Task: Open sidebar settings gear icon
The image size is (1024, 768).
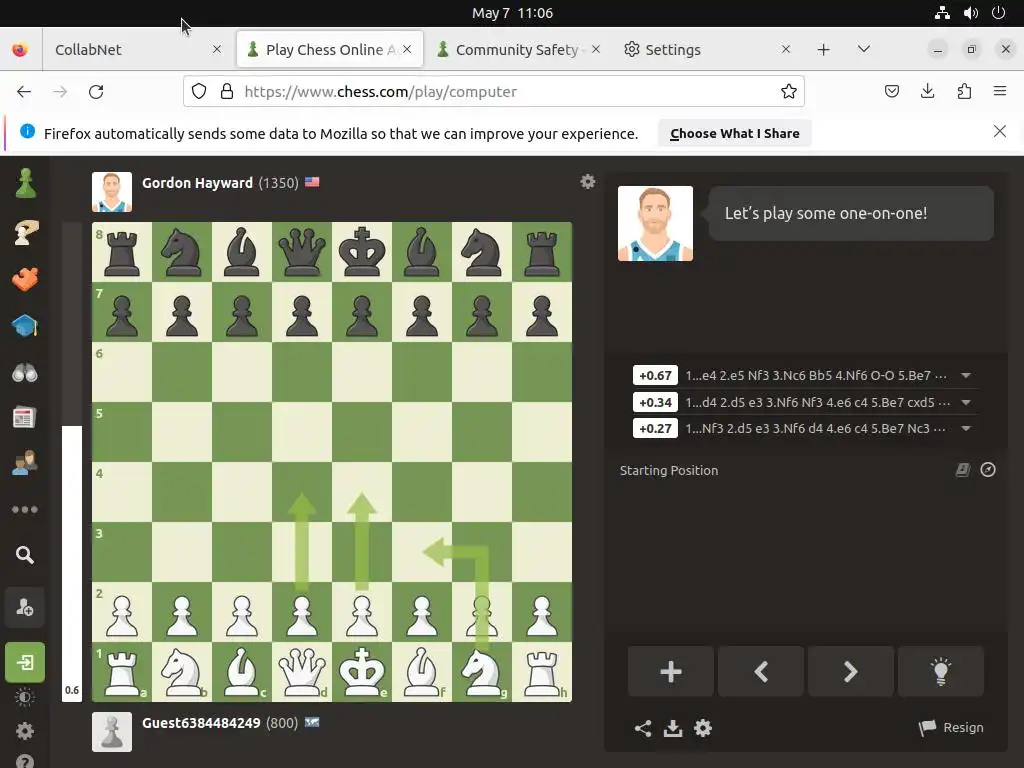Action: tap(25, 731)
